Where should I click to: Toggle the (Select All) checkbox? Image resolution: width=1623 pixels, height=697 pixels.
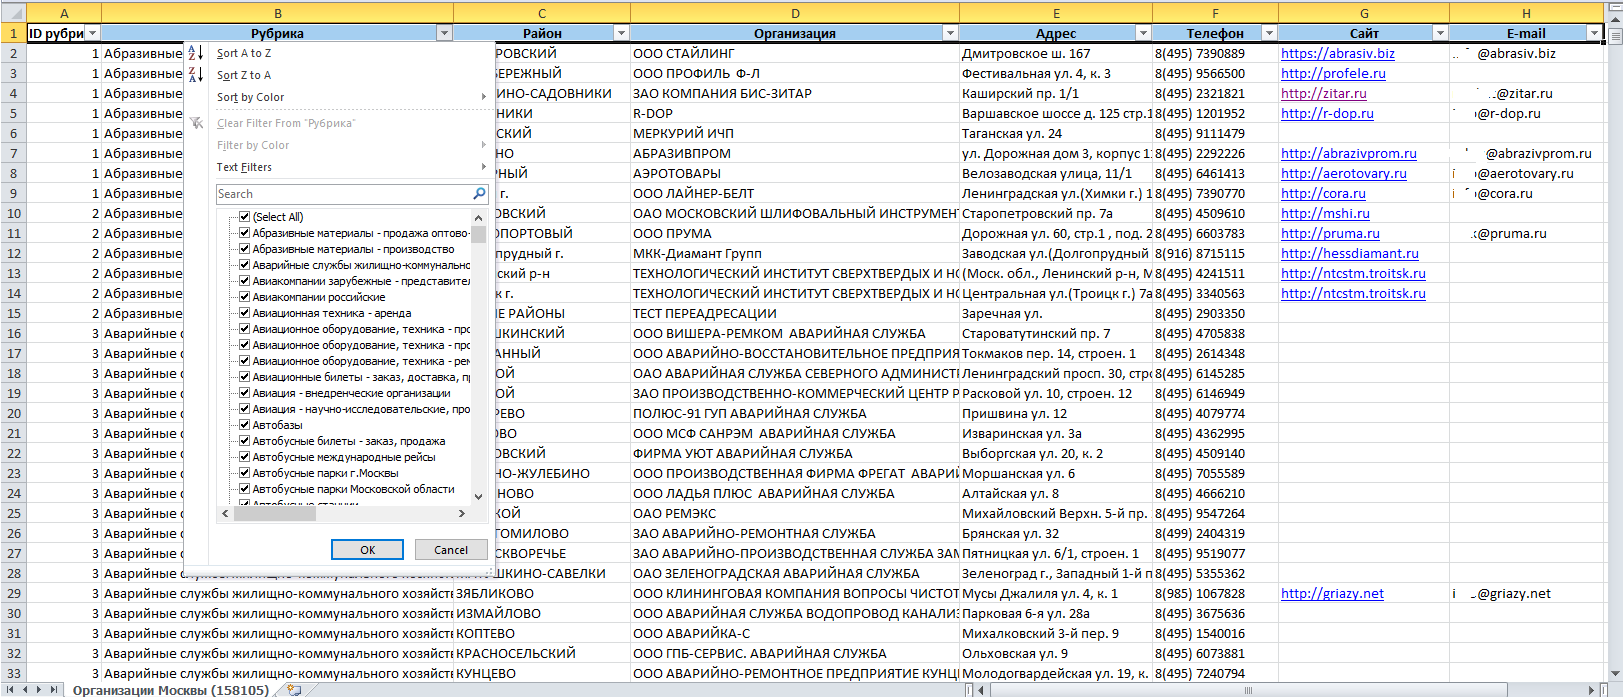[244, 217]
